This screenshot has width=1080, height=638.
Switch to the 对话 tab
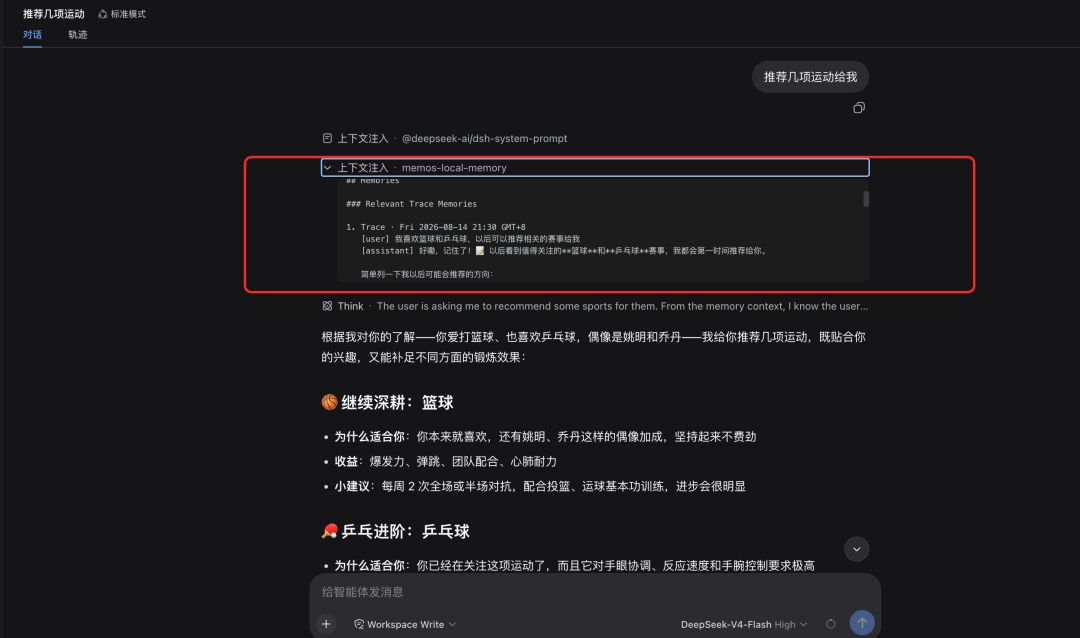pyautogui.click(x=32, y=34)
